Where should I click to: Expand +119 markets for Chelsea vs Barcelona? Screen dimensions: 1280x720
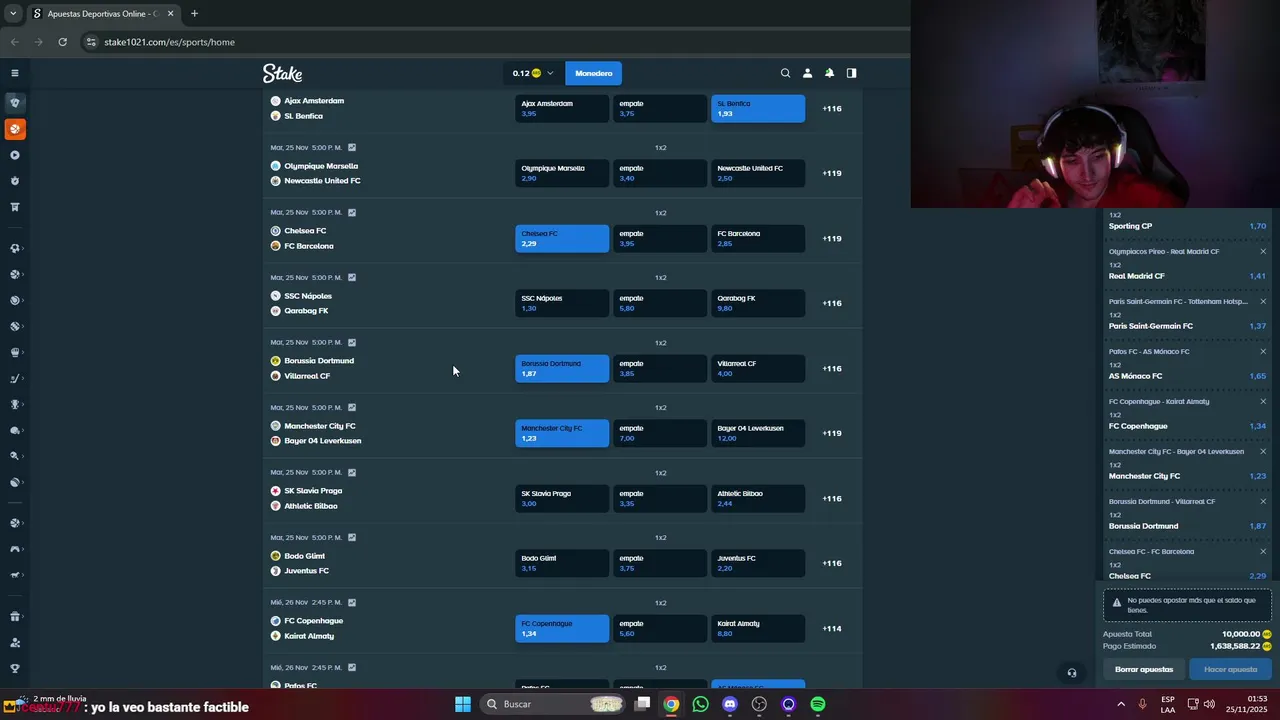(832, 238)
